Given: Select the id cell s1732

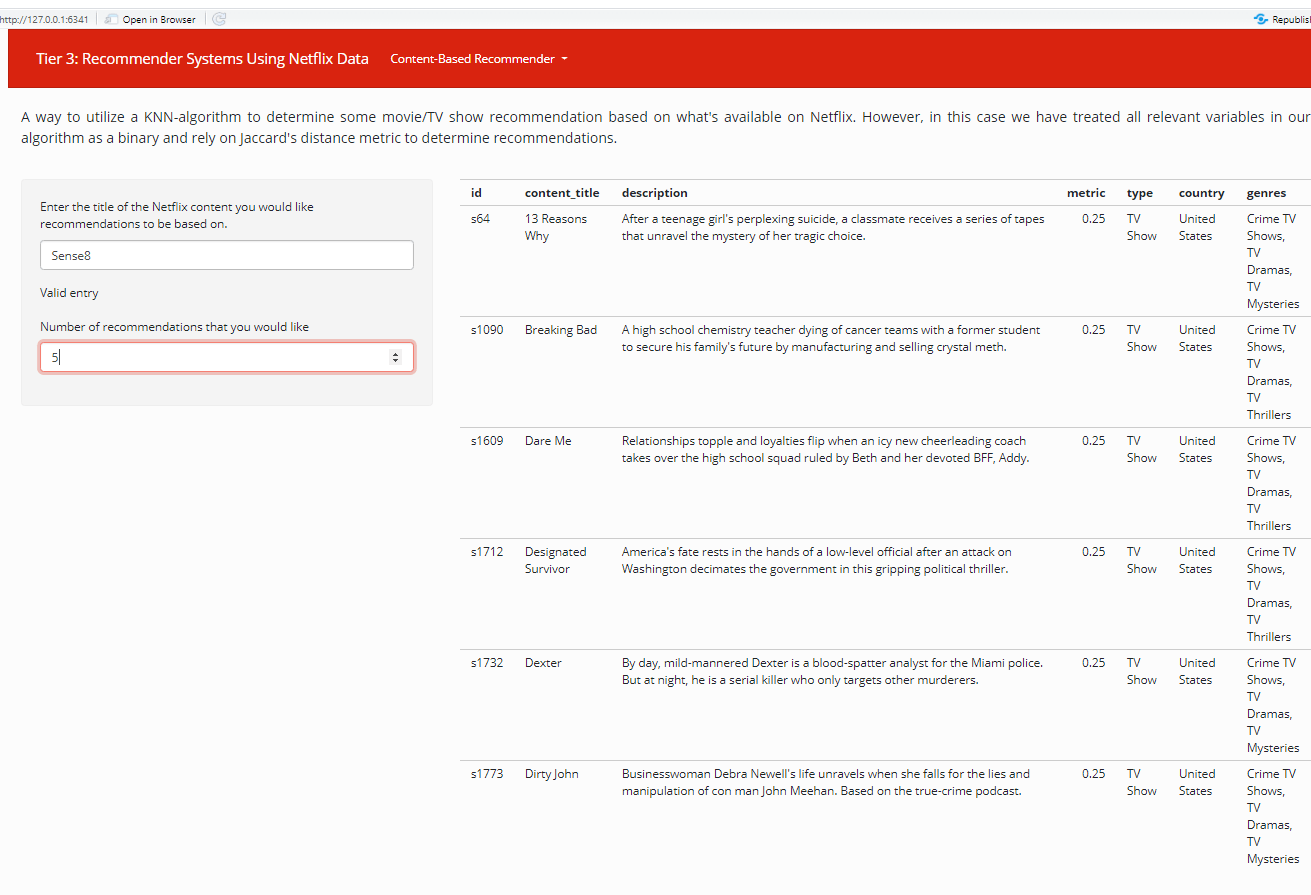Looking at the screenshot, I should click(x=487, y=663).
